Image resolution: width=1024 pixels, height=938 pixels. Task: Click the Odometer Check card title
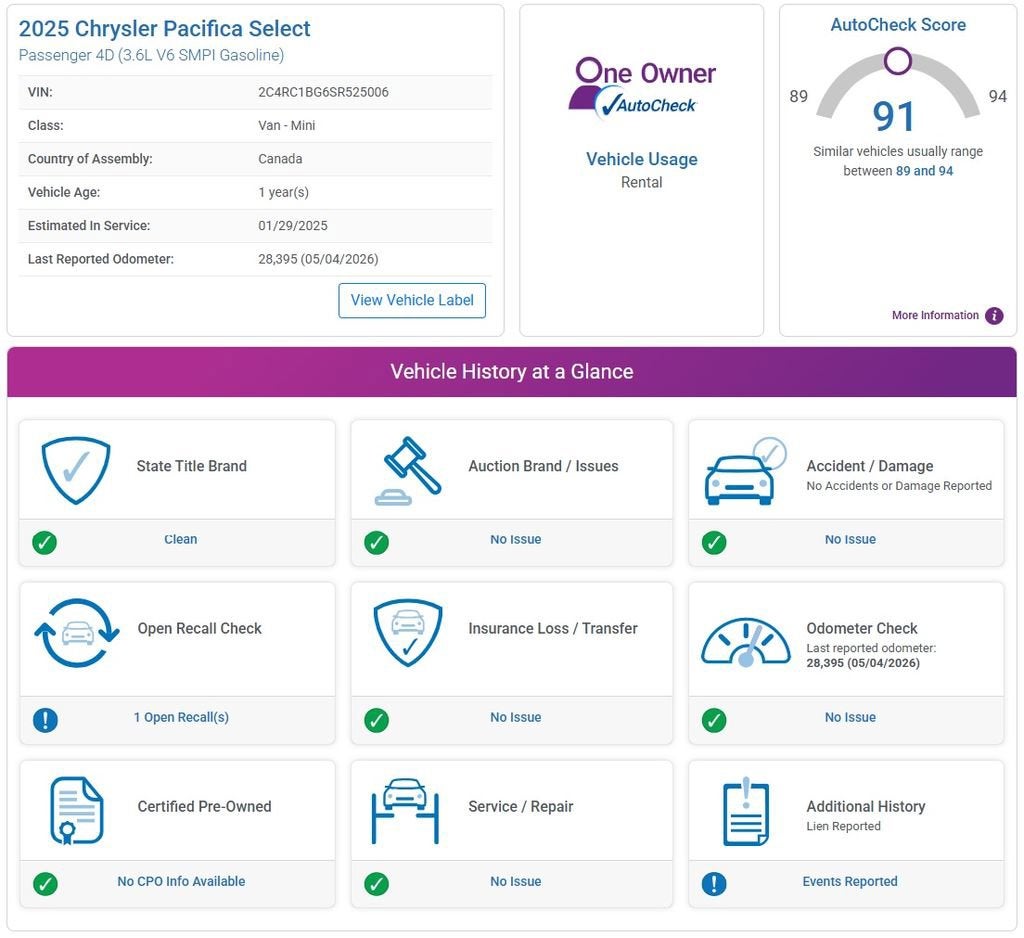tap(861, 628)
